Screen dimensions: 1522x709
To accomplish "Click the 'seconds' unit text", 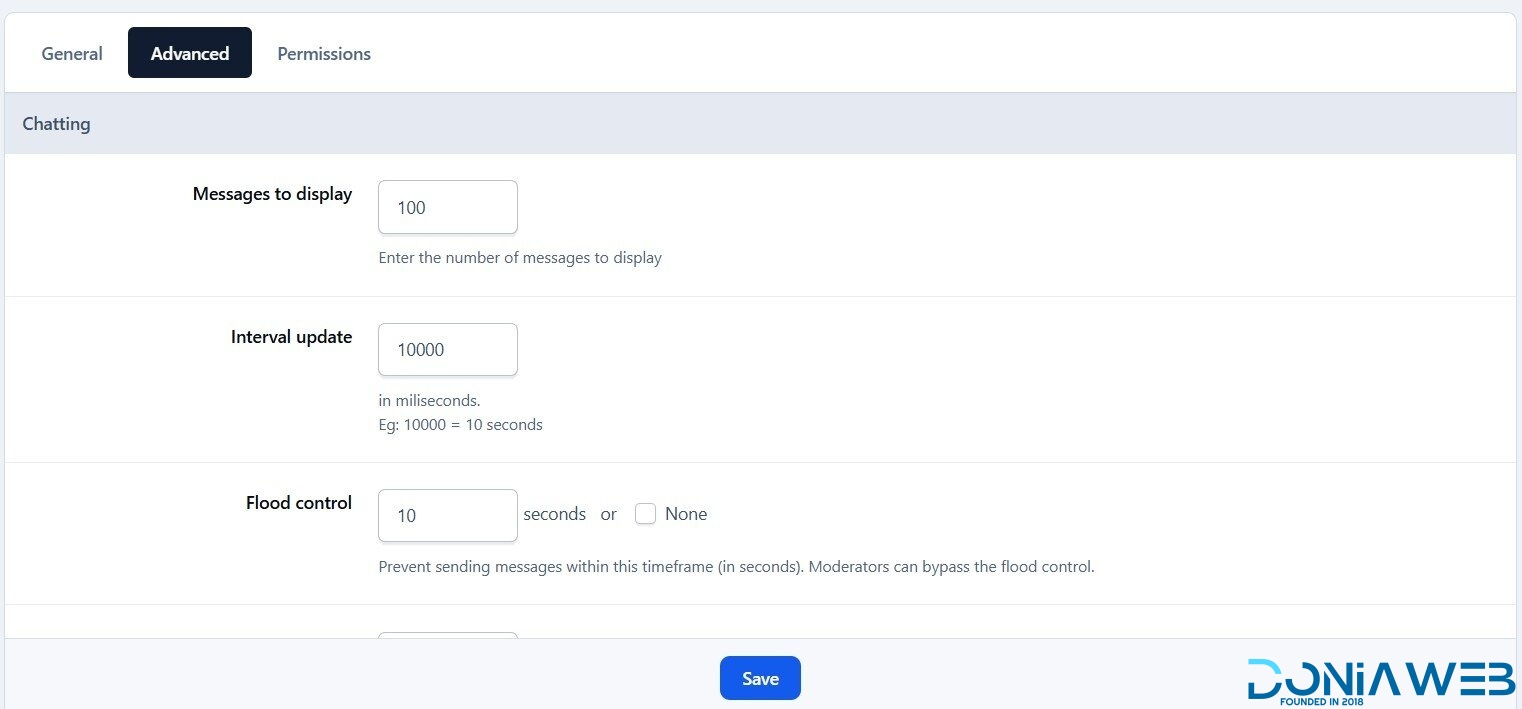I will [554, 514].
